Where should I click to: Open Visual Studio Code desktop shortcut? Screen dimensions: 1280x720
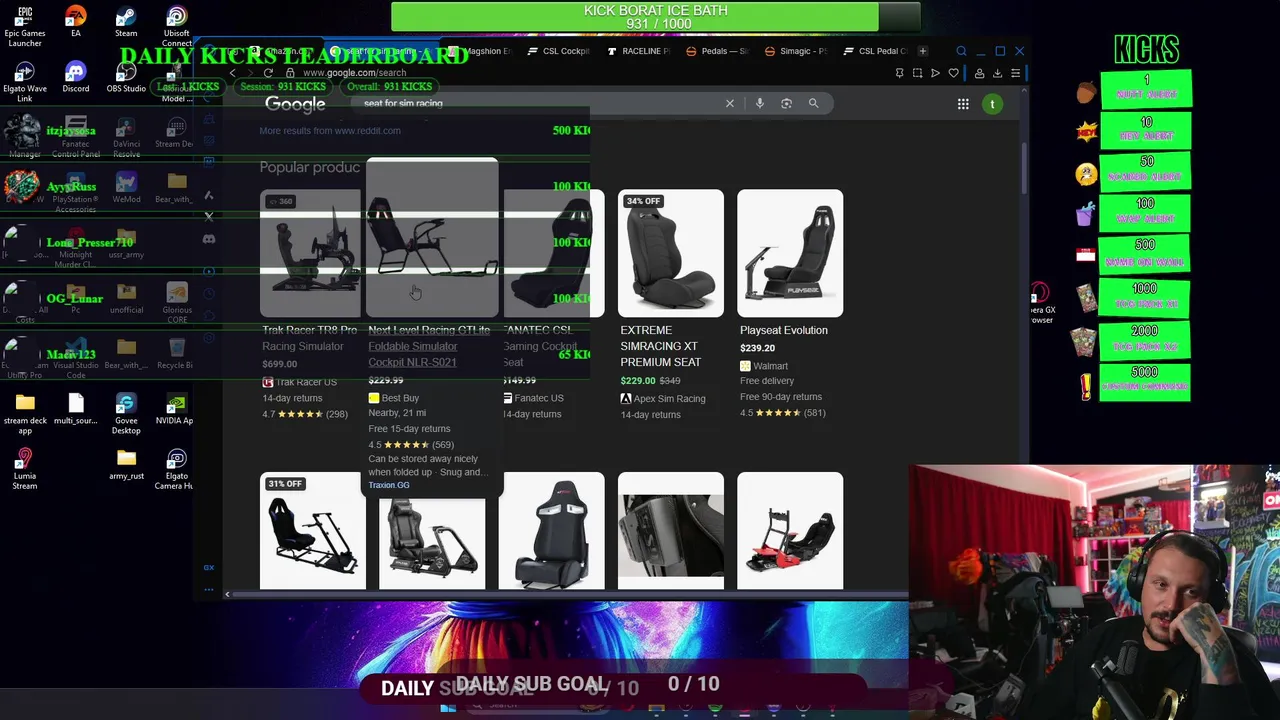(x=76, y=358)
